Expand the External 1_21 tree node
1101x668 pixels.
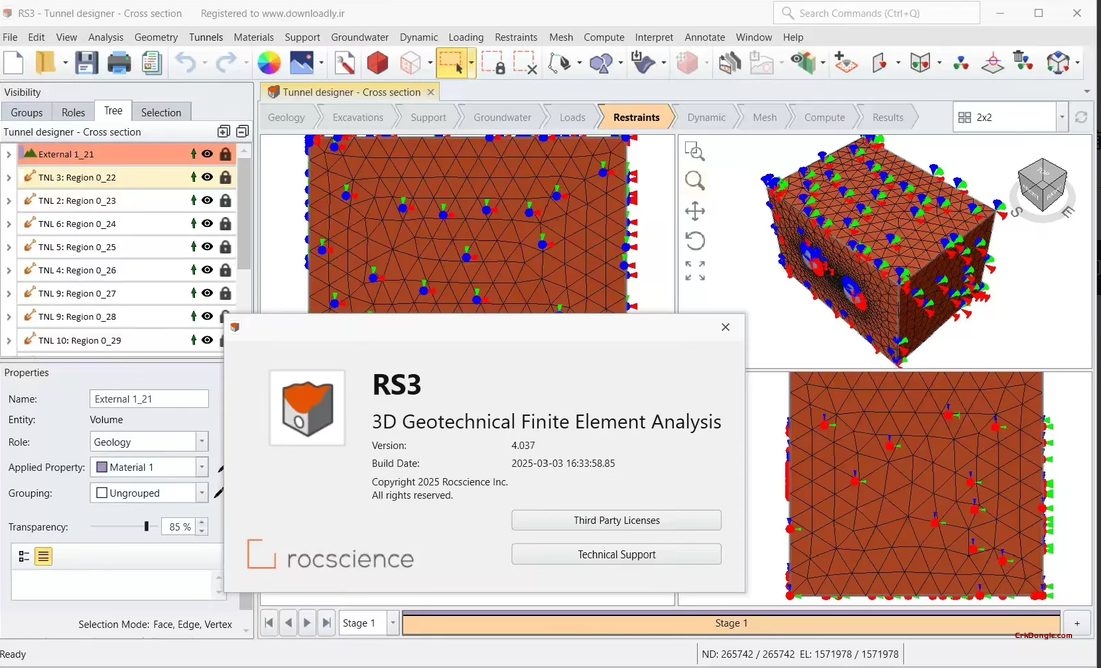[x=8, y=155]
